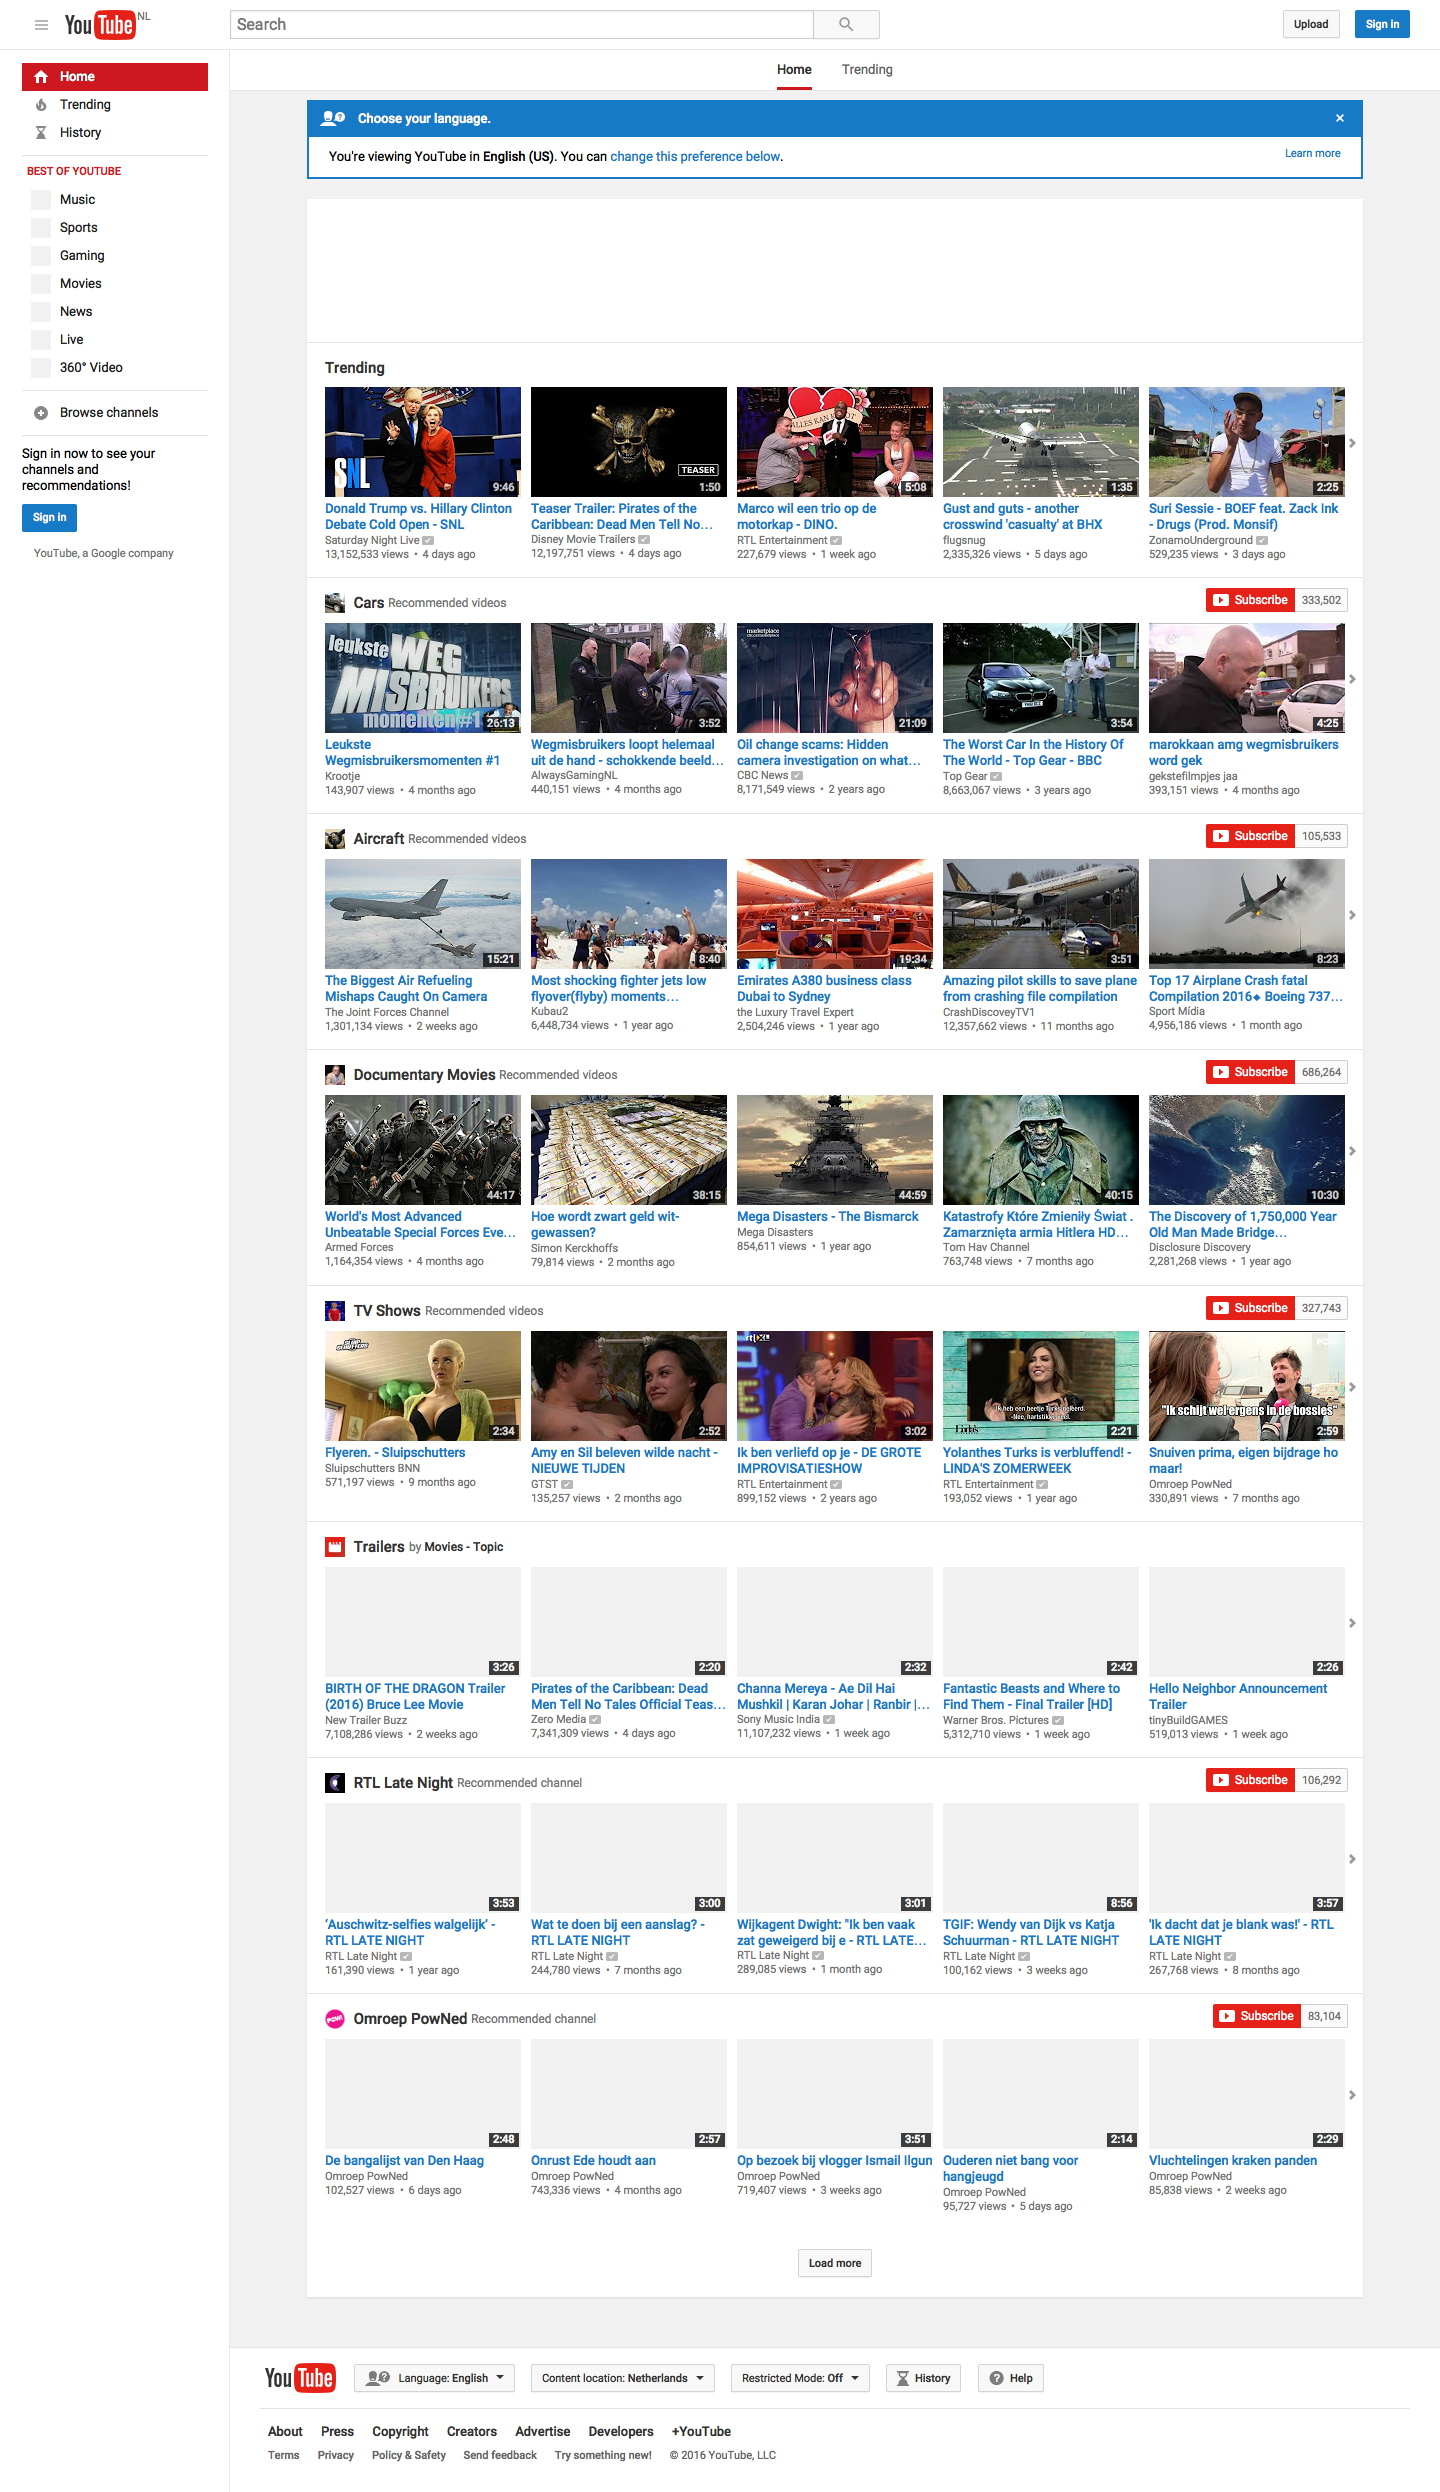Screen dimensions: 1440x2492
Task: Click the footer YouTube logo
Action: (x=300, y=2378)
